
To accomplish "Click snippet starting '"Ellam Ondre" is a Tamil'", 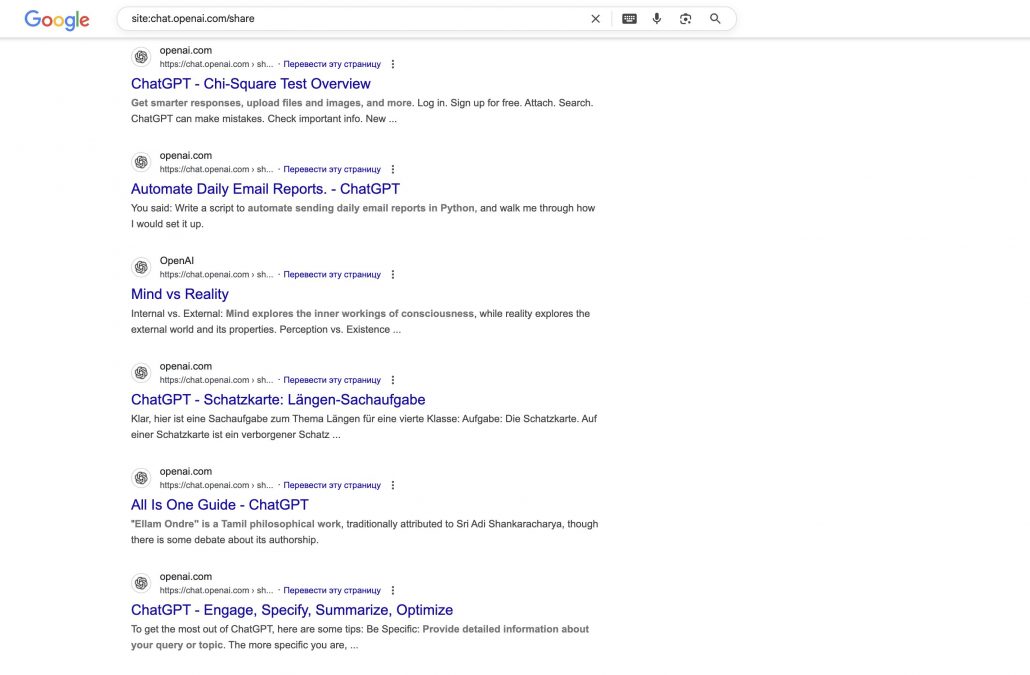I will (x=365, y=532).
